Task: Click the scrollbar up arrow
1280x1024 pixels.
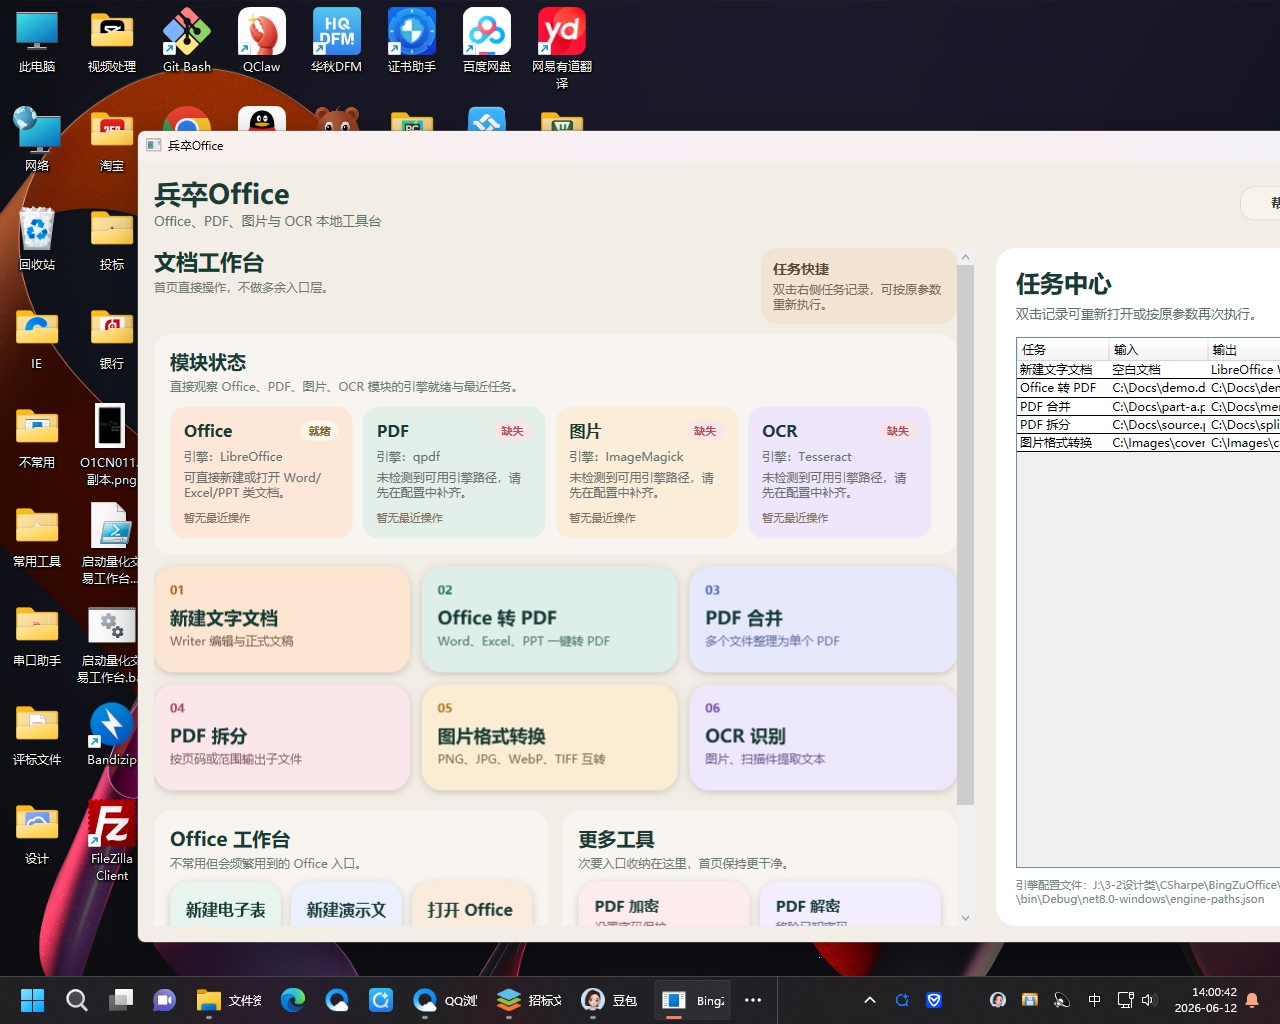Action: click(965, 258)
